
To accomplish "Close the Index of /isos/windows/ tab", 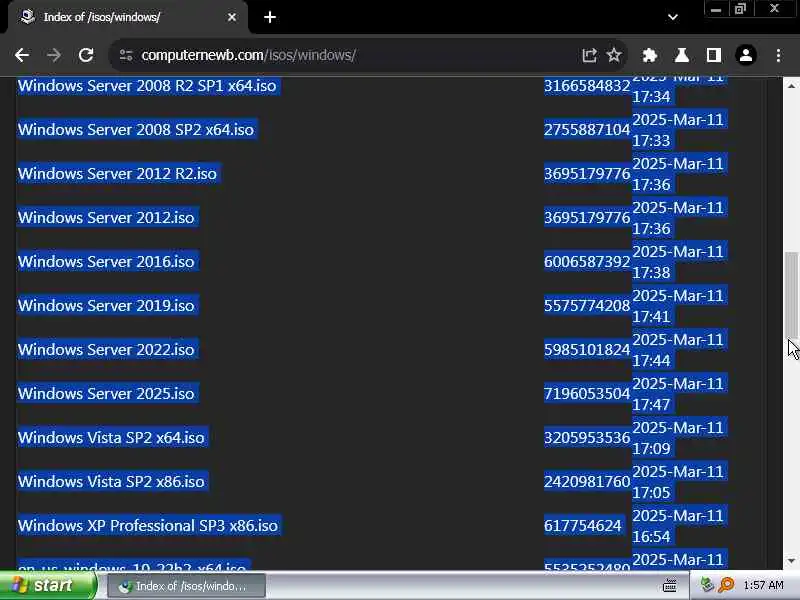I will [232, 17].
